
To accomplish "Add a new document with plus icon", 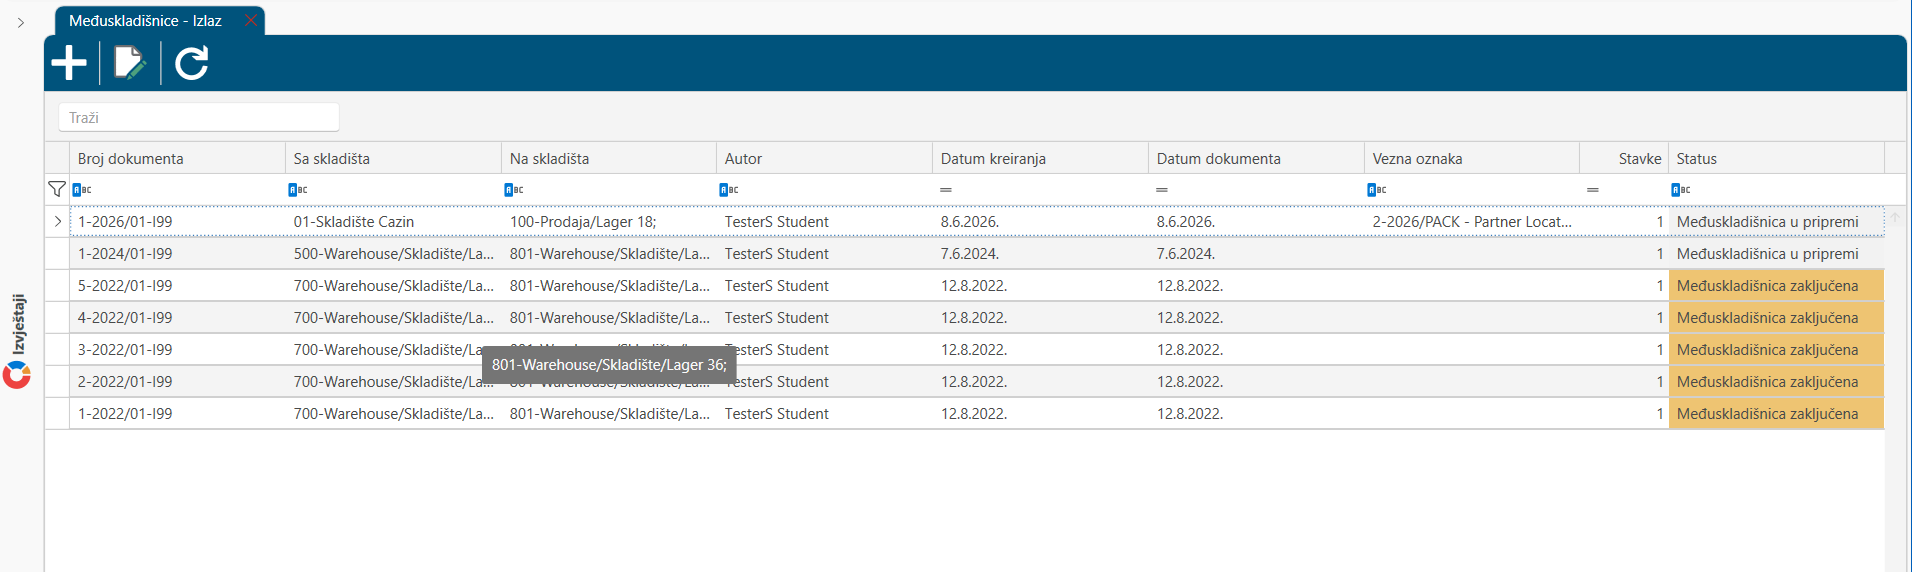I will [x=69, y=63].
